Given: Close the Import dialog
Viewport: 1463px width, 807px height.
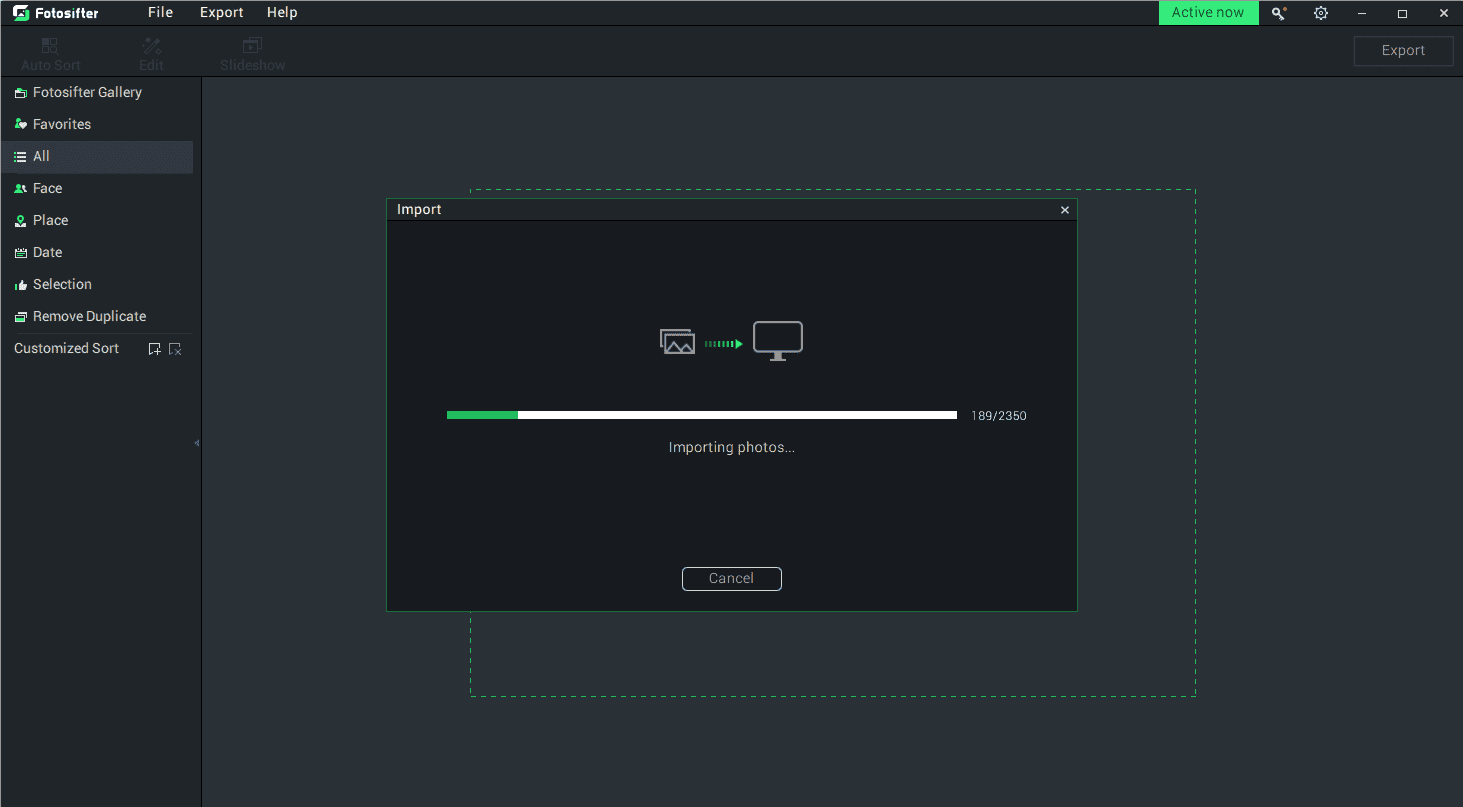Looking at the screenshot, I should point(1064,210).
